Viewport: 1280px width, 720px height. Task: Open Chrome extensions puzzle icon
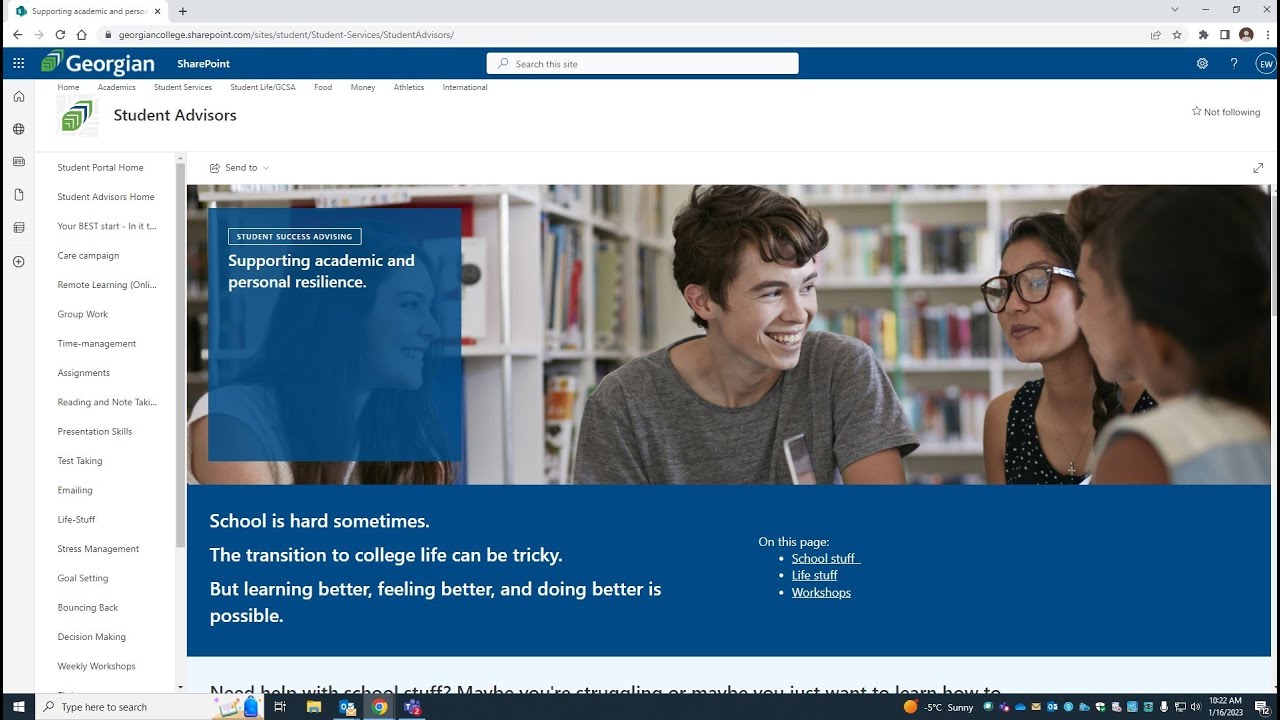[x=1203, y=34]
